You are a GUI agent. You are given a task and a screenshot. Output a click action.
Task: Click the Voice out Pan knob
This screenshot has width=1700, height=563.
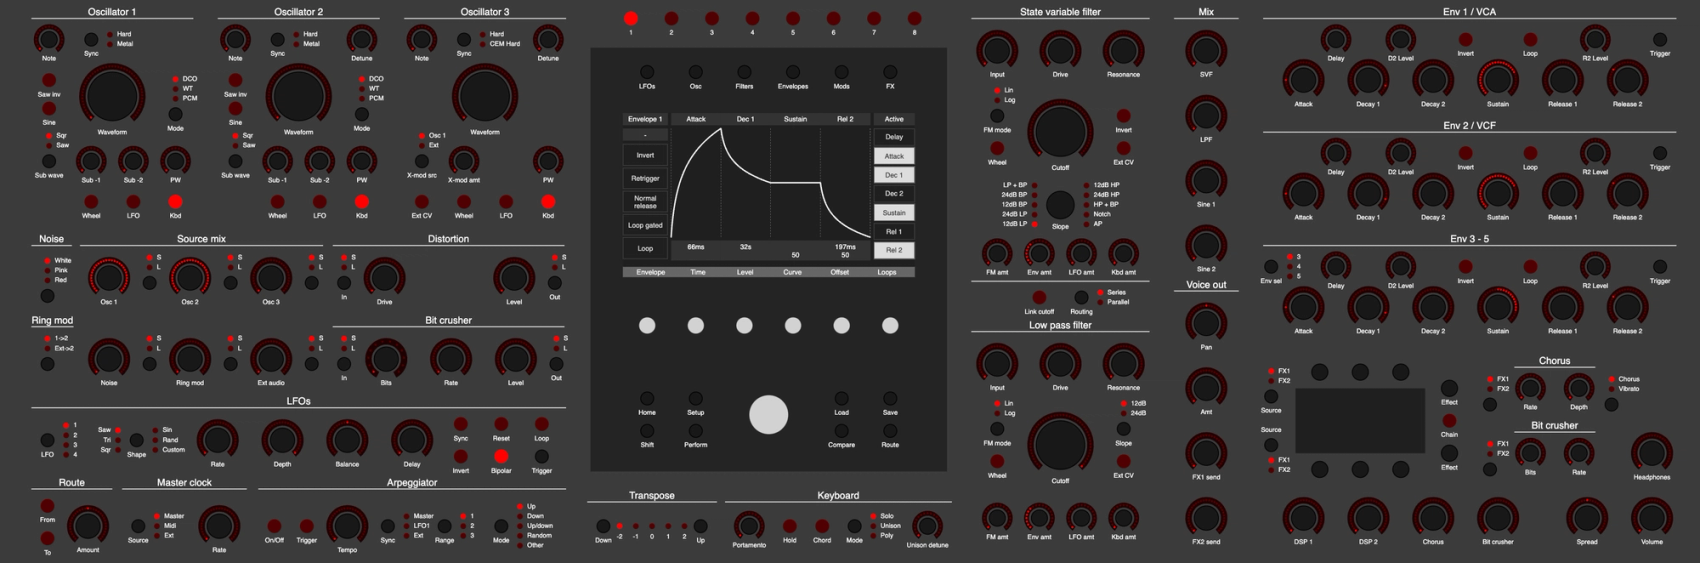pos(1206,323)
